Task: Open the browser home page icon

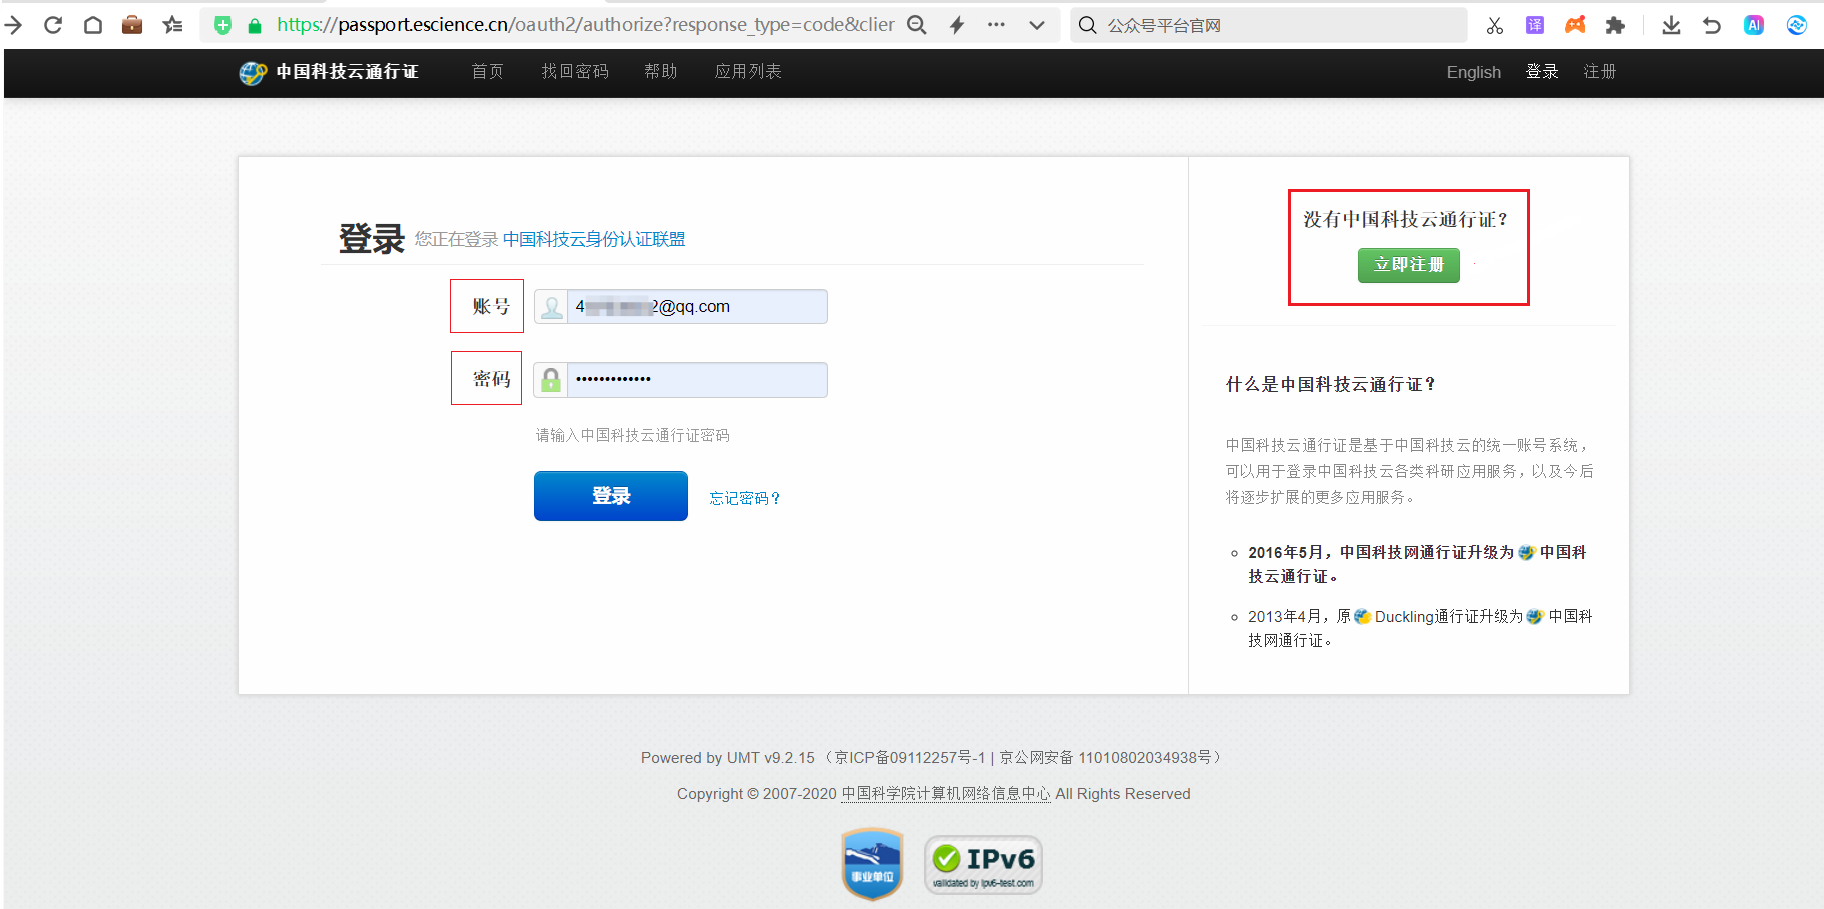Action: pyautogui.click(x=93, y=25)
